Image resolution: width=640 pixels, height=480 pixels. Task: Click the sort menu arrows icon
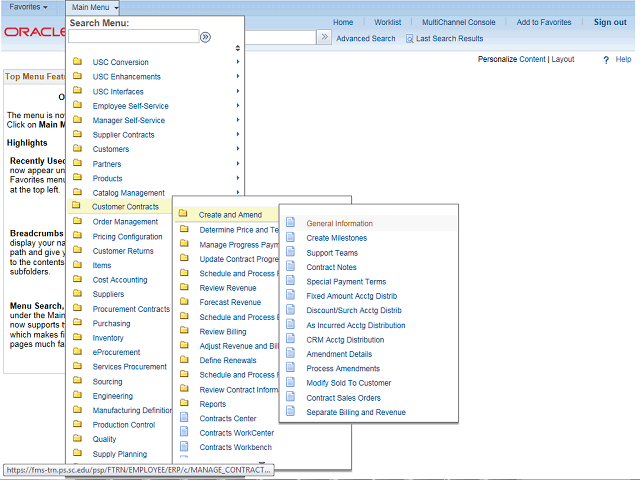click(x=237, y=48)
